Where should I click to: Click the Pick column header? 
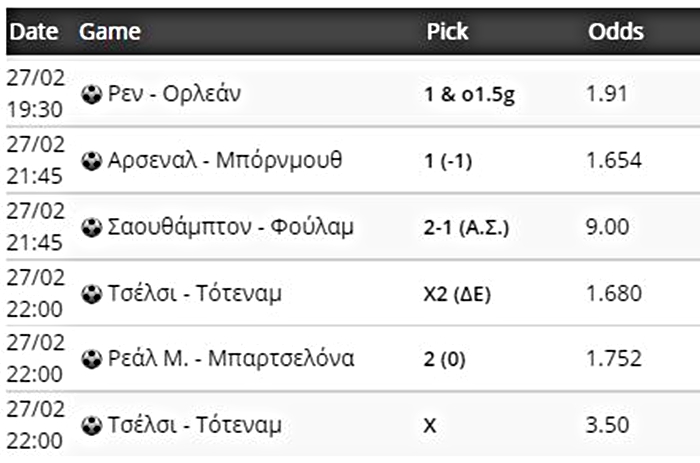[x=447, y=32]
